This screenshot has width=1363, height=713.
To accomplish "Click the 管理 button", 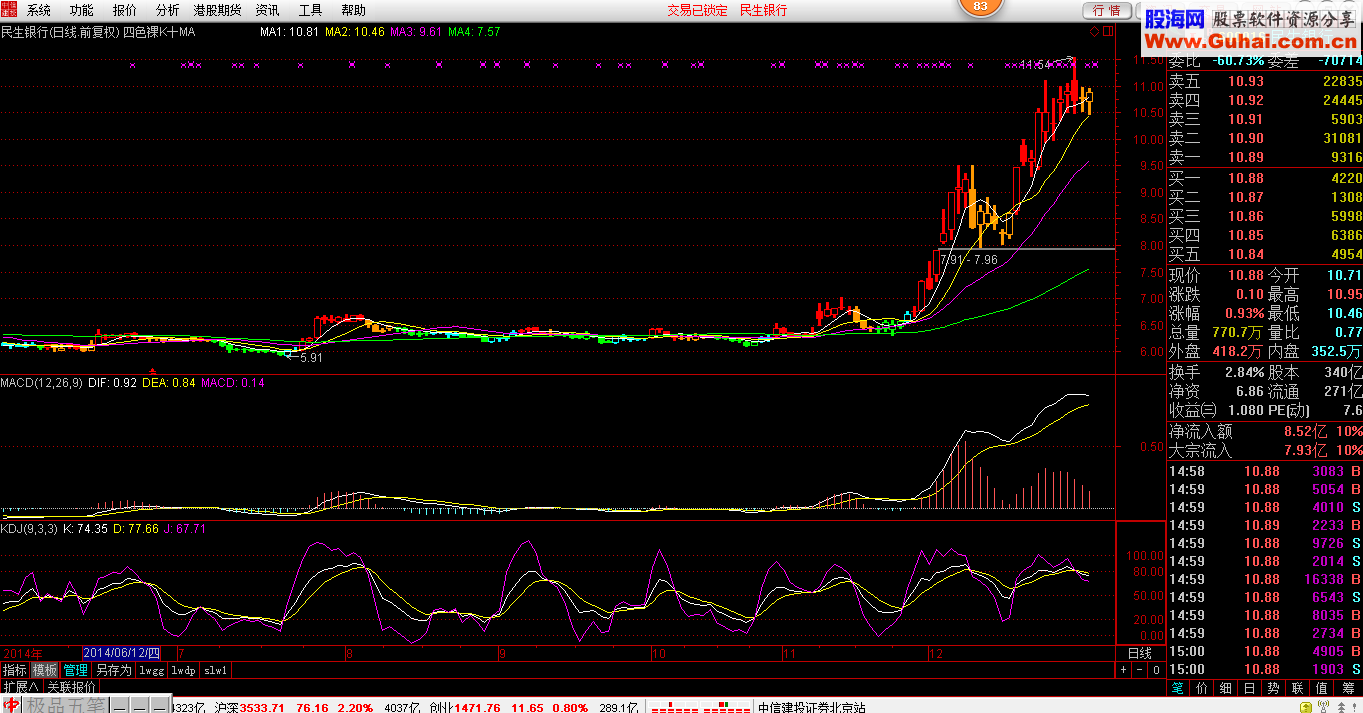I will click(75, 670).
